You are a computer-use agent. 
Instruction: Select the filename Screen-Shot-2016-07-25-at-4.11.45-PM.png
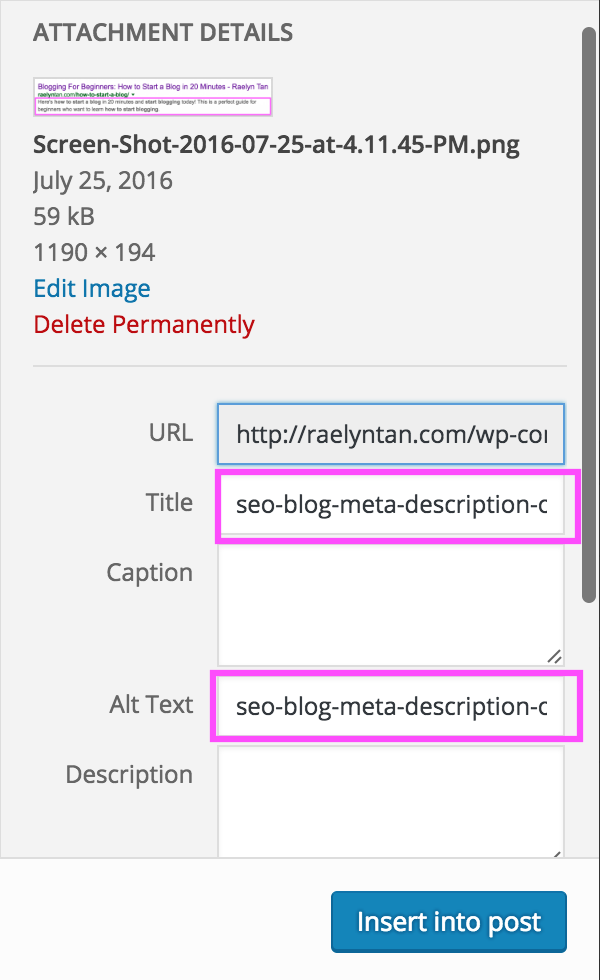pyautogui.click(x=276, y=144)
